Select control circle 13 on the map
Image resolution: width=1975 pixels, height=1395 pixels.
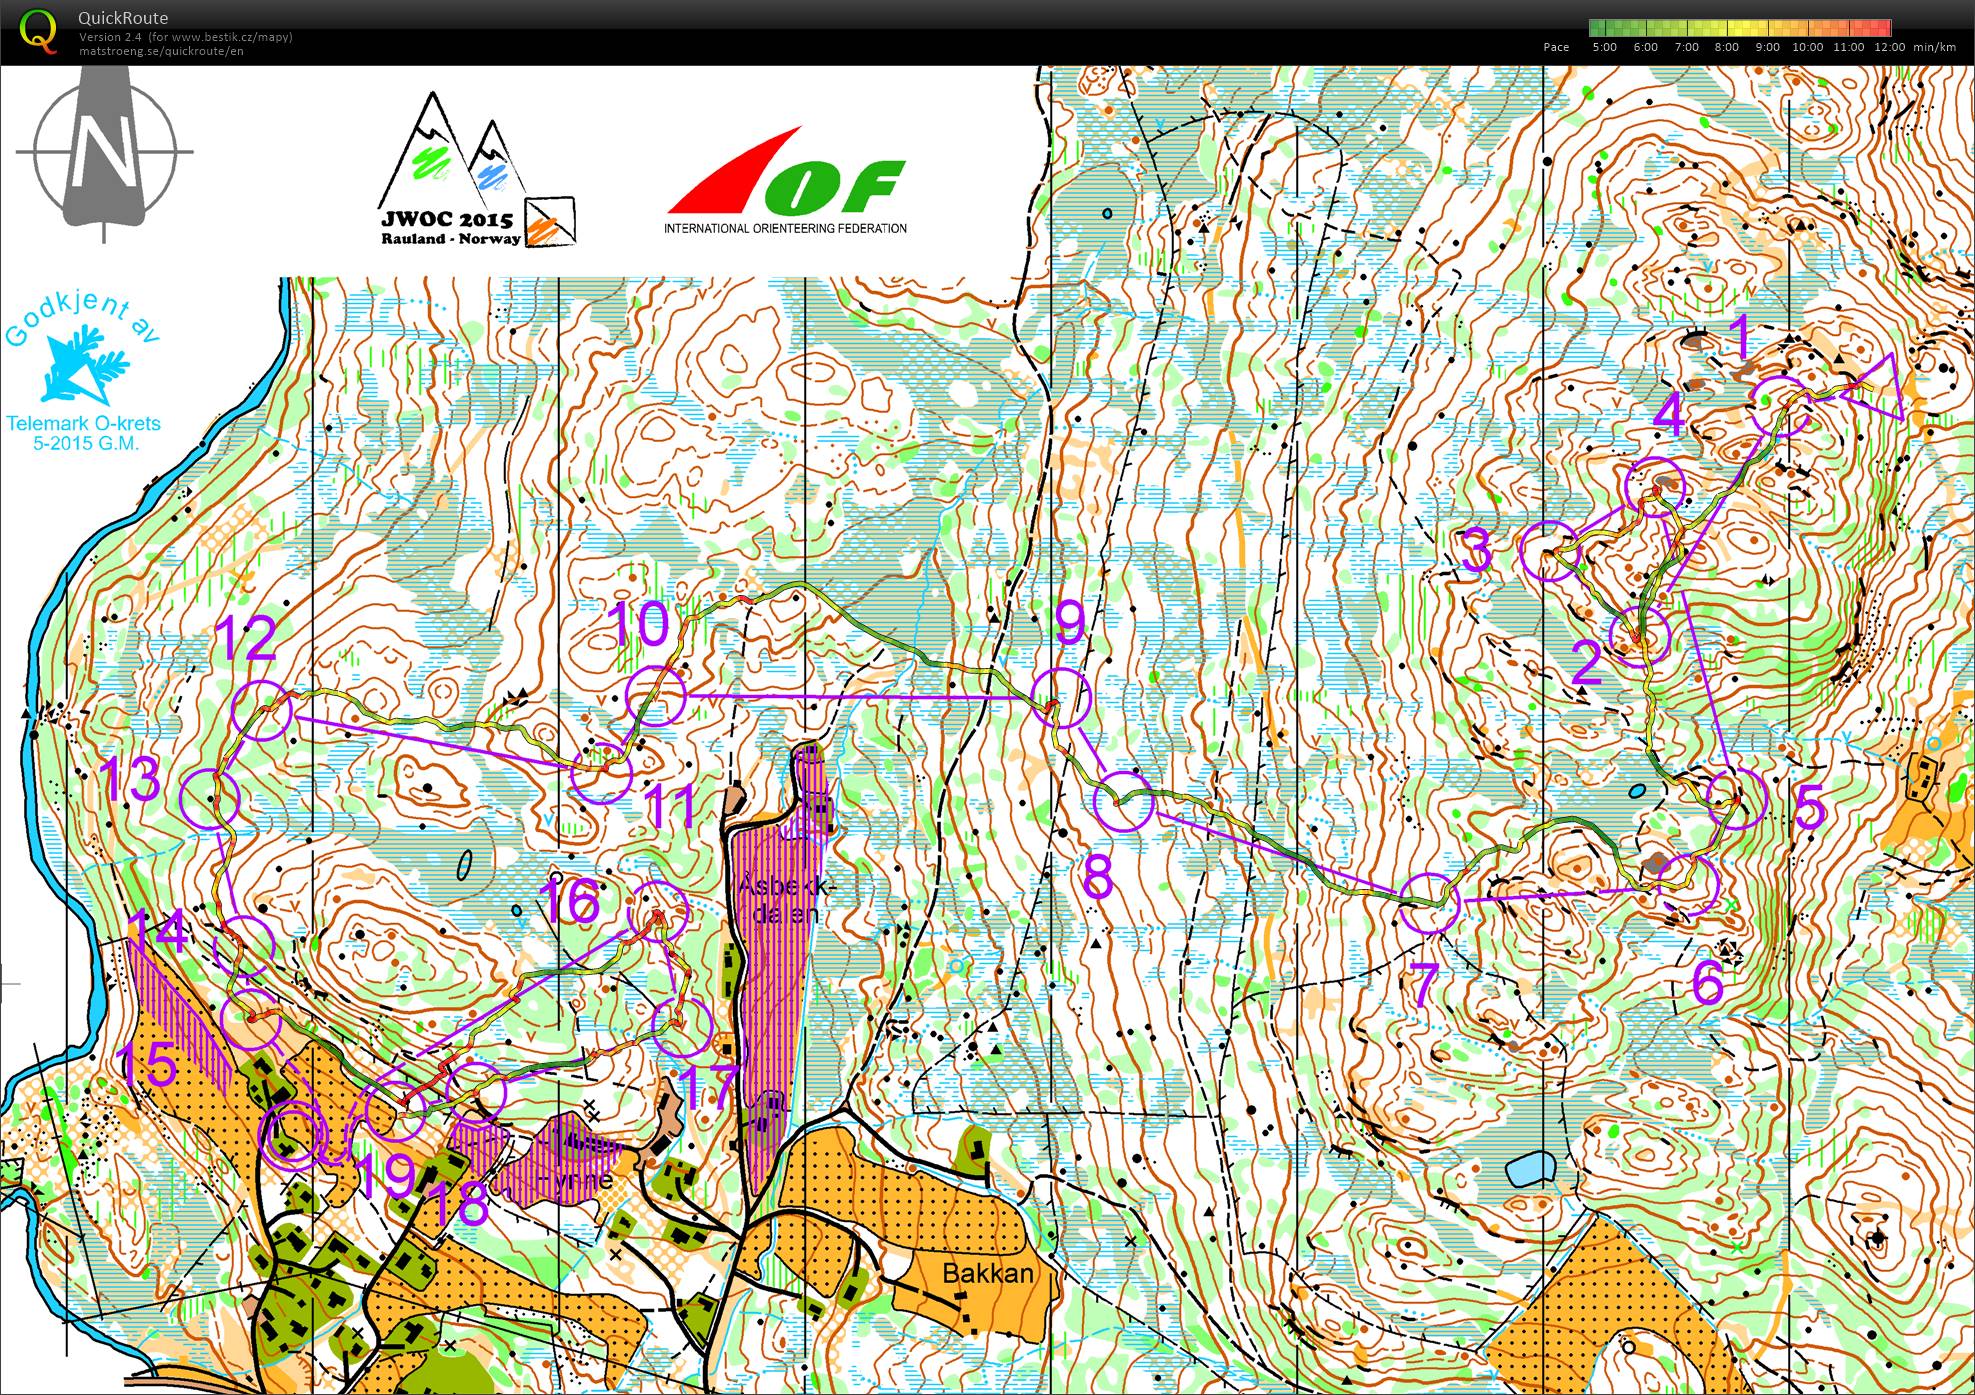[x=210, y=800]
